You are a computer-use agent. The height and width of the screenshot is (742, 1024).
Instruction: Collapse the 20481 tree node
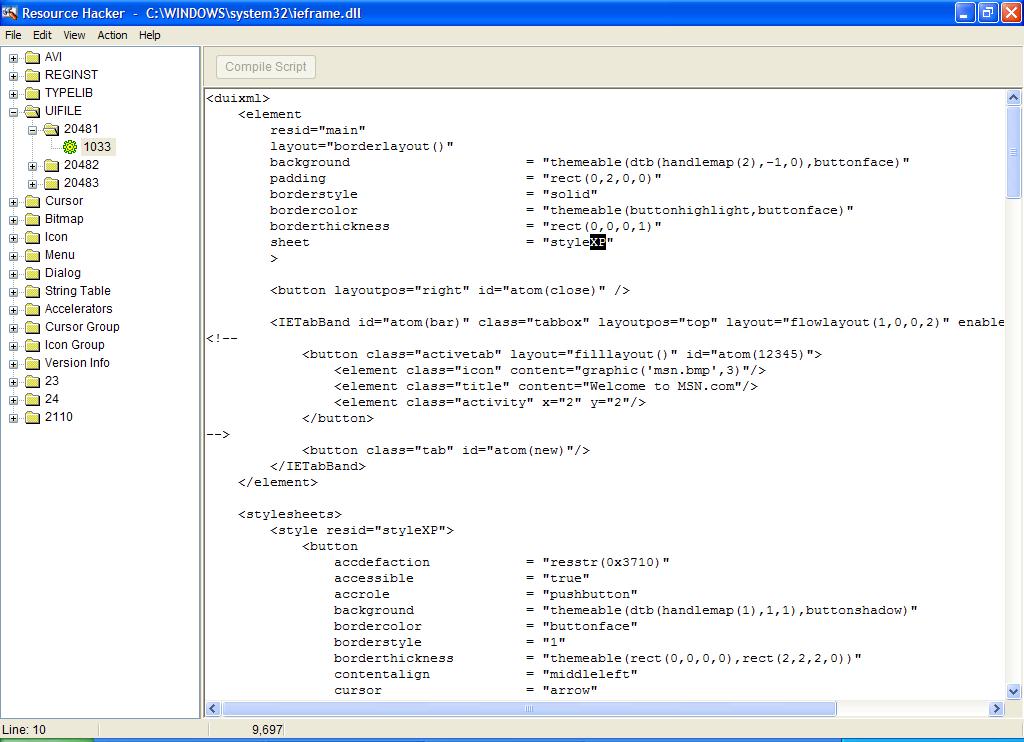point(32,130)
